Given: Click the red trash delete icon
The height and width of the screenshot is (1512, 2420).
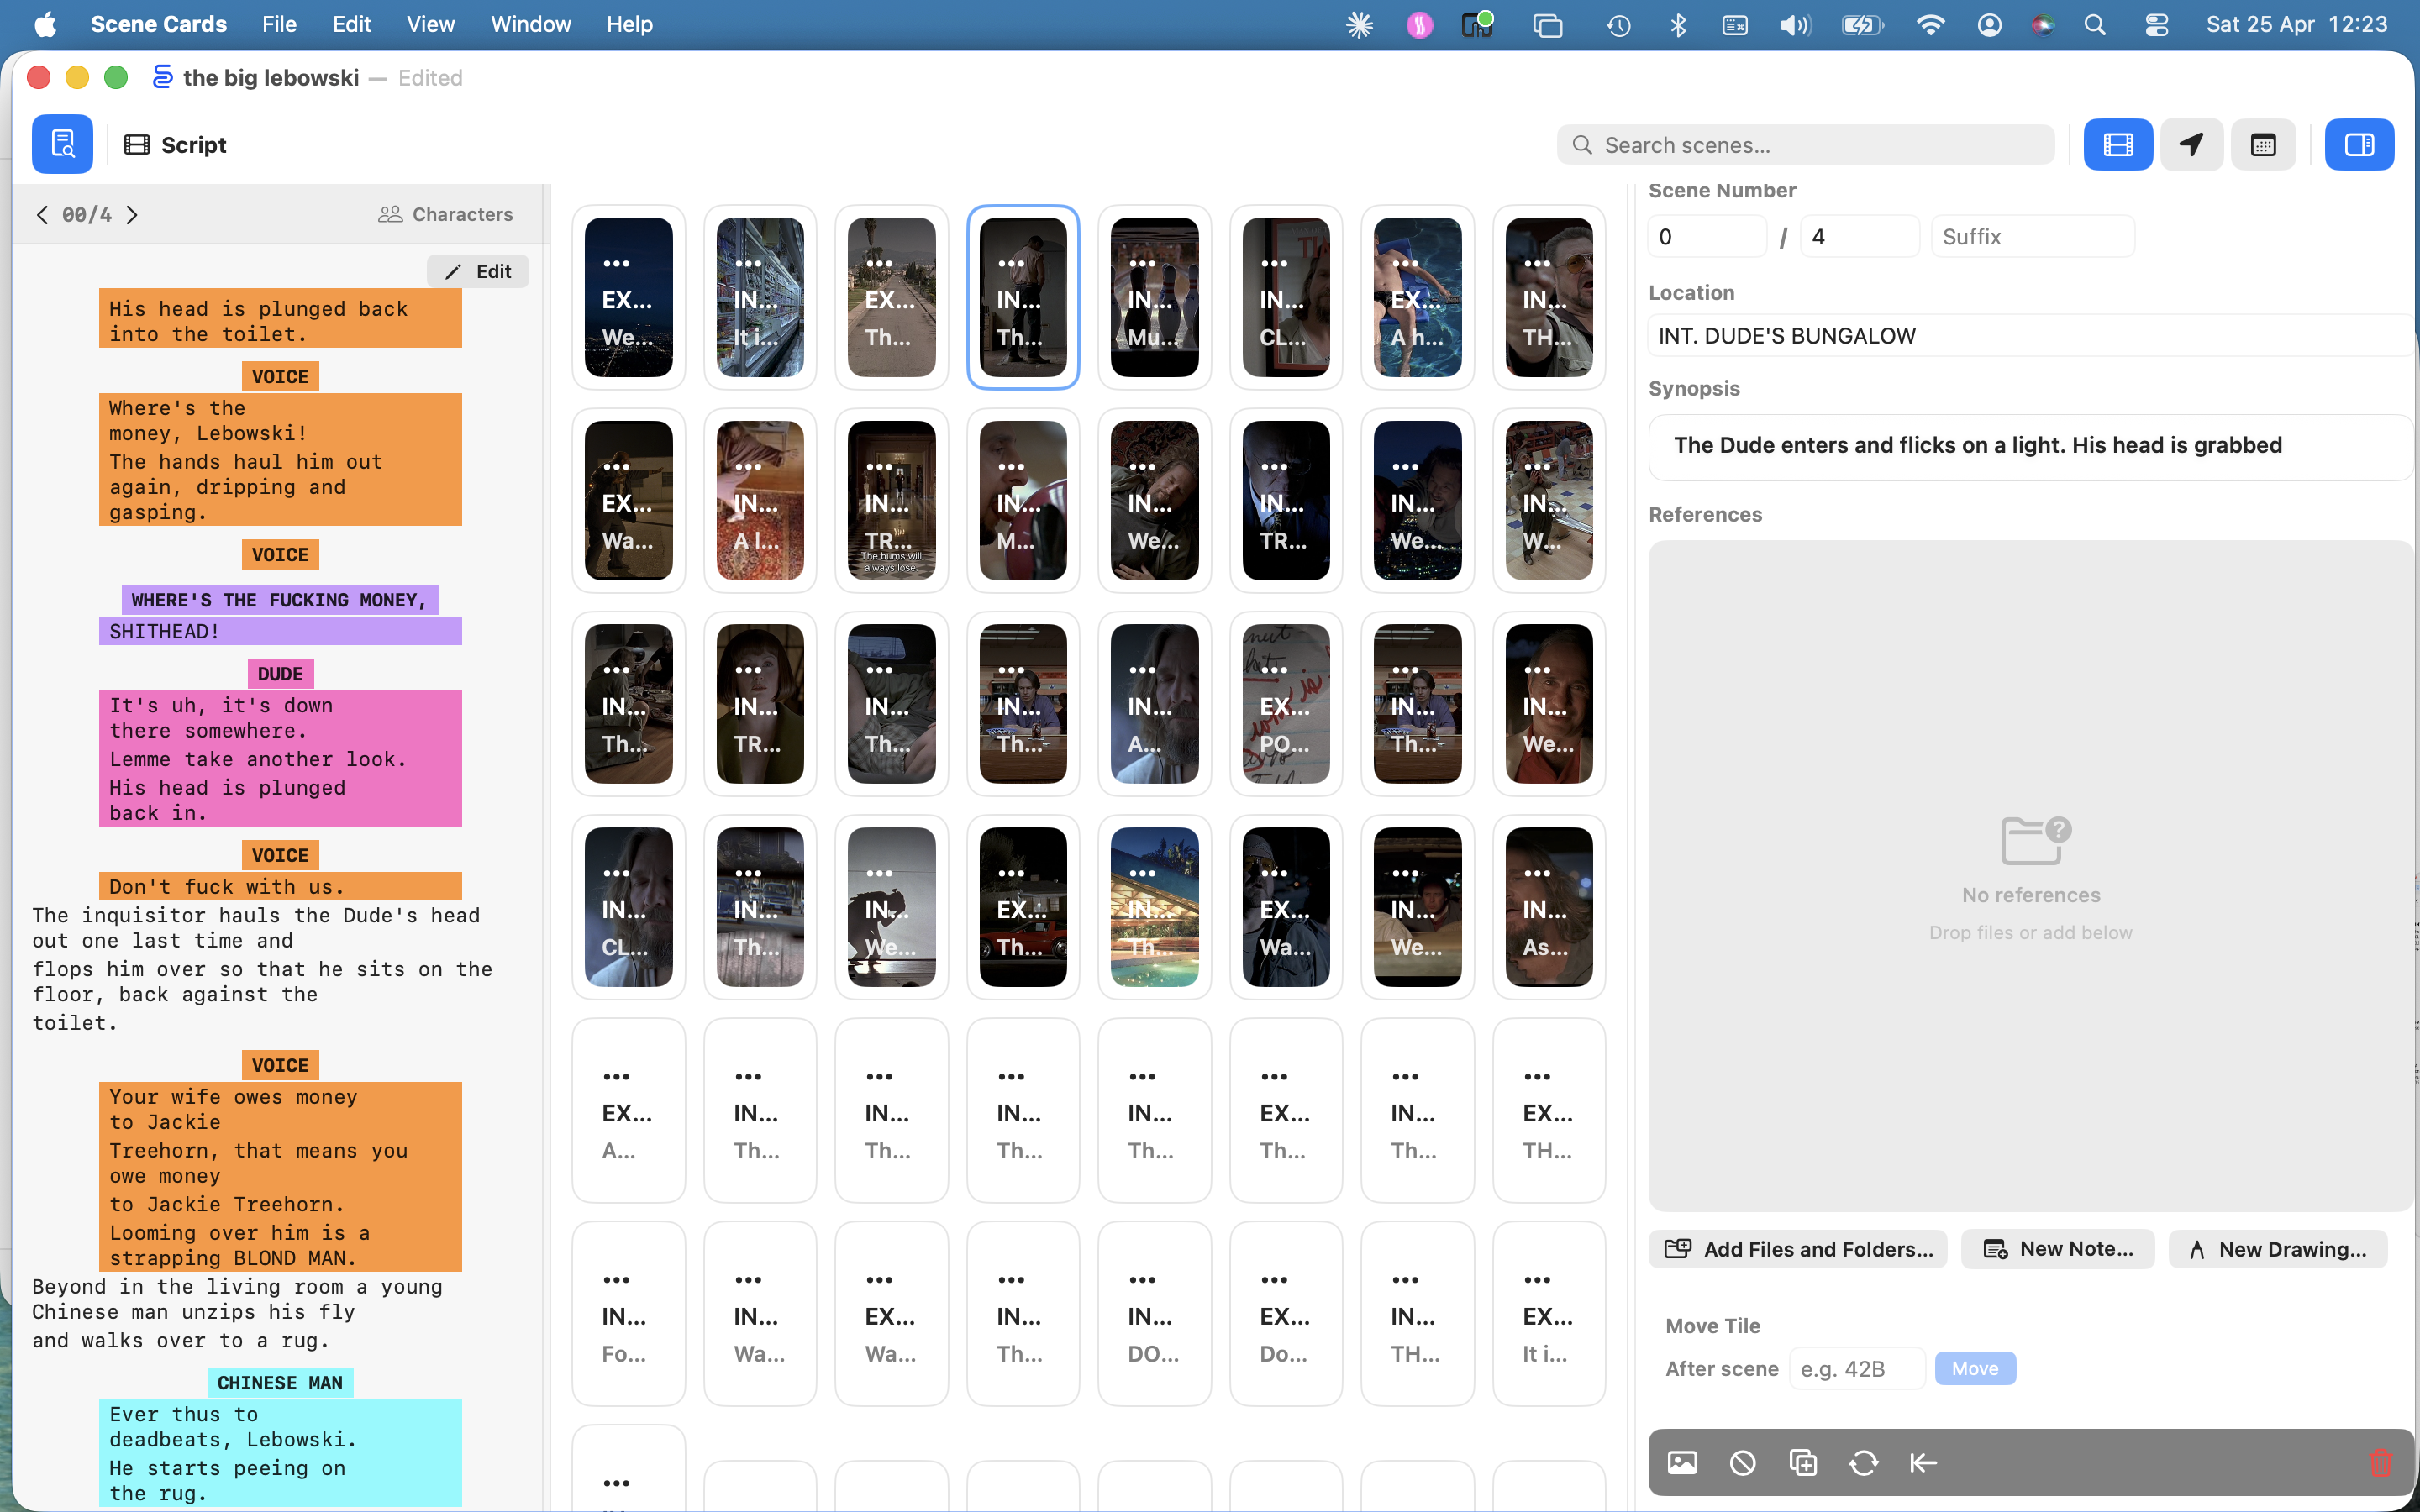Looking at the screenshot, I should [2381, 1463].
